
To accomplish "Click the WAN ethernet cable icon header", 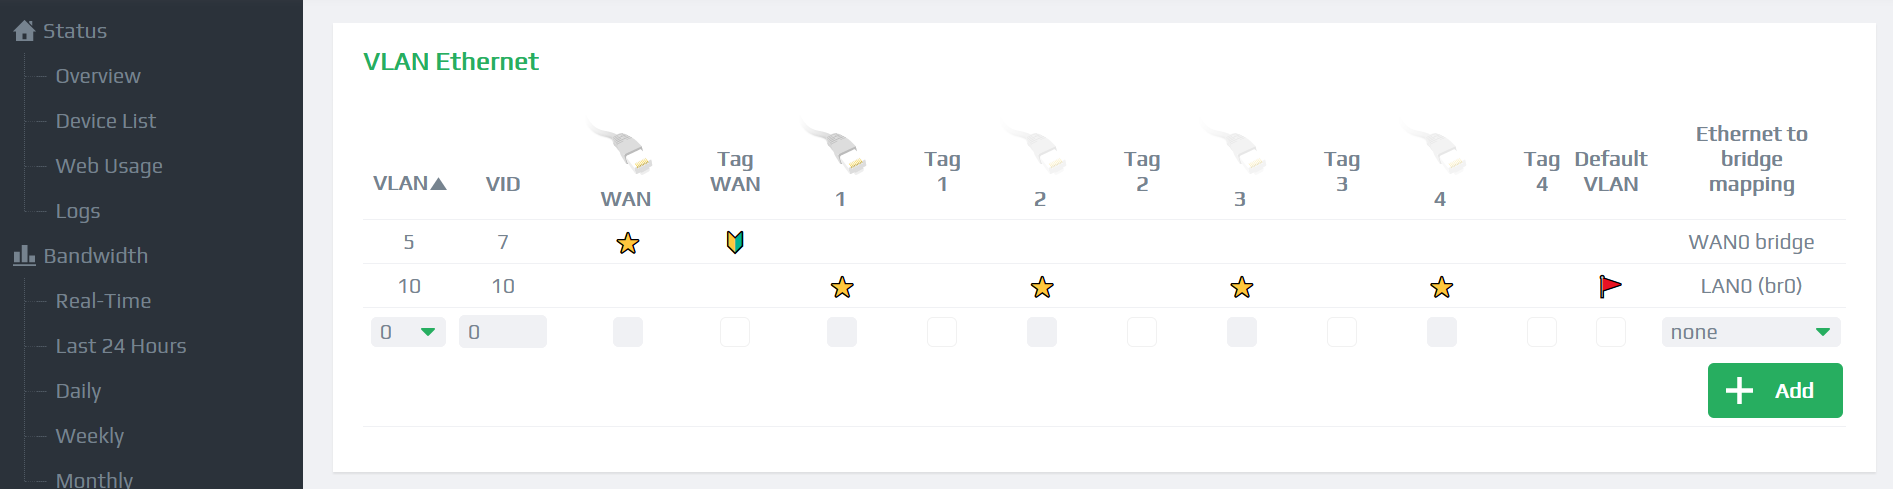I will tap(622, 149).
